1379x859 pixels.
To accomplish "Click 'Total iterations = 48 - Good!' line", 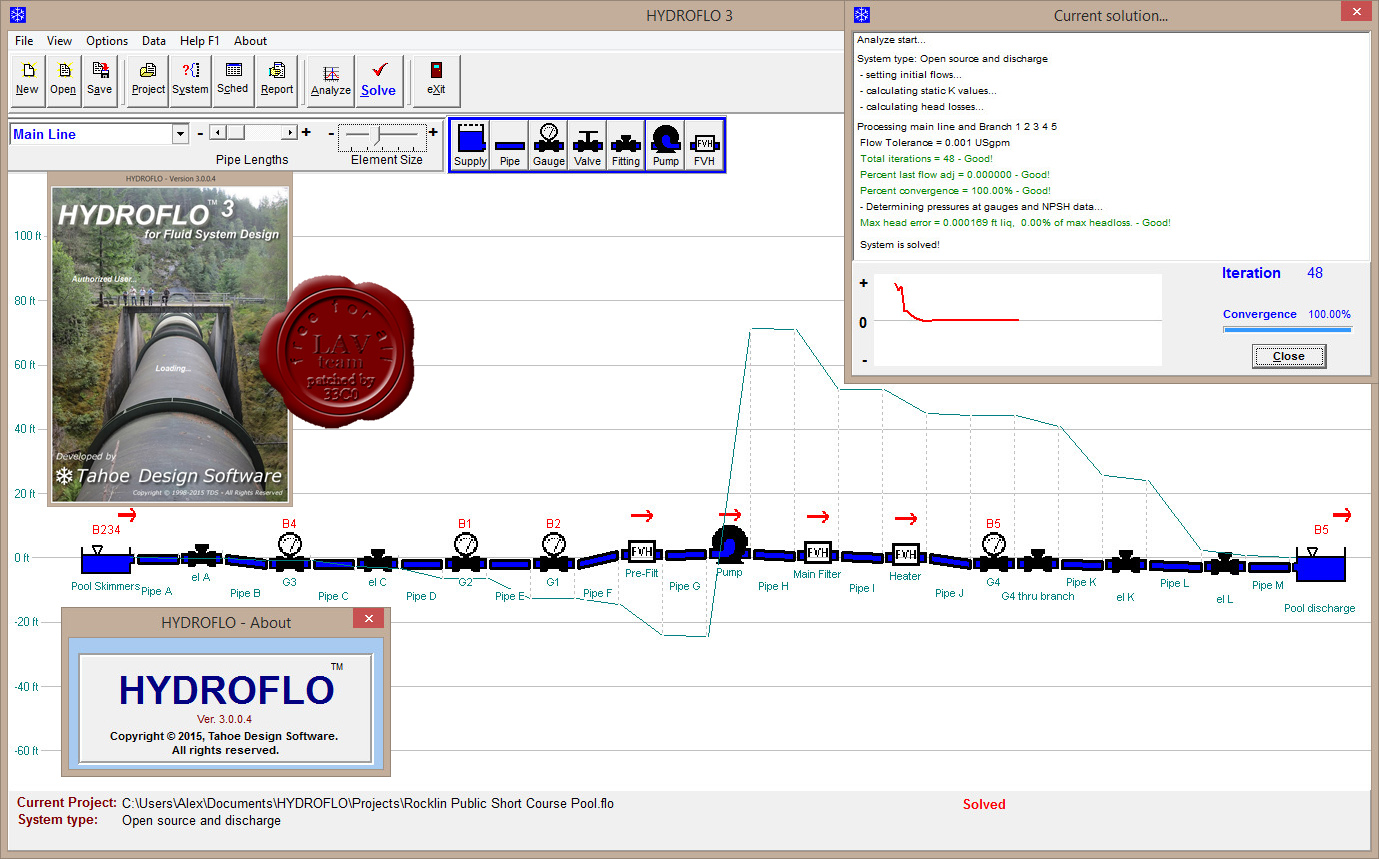I will [x=926, y=159].
